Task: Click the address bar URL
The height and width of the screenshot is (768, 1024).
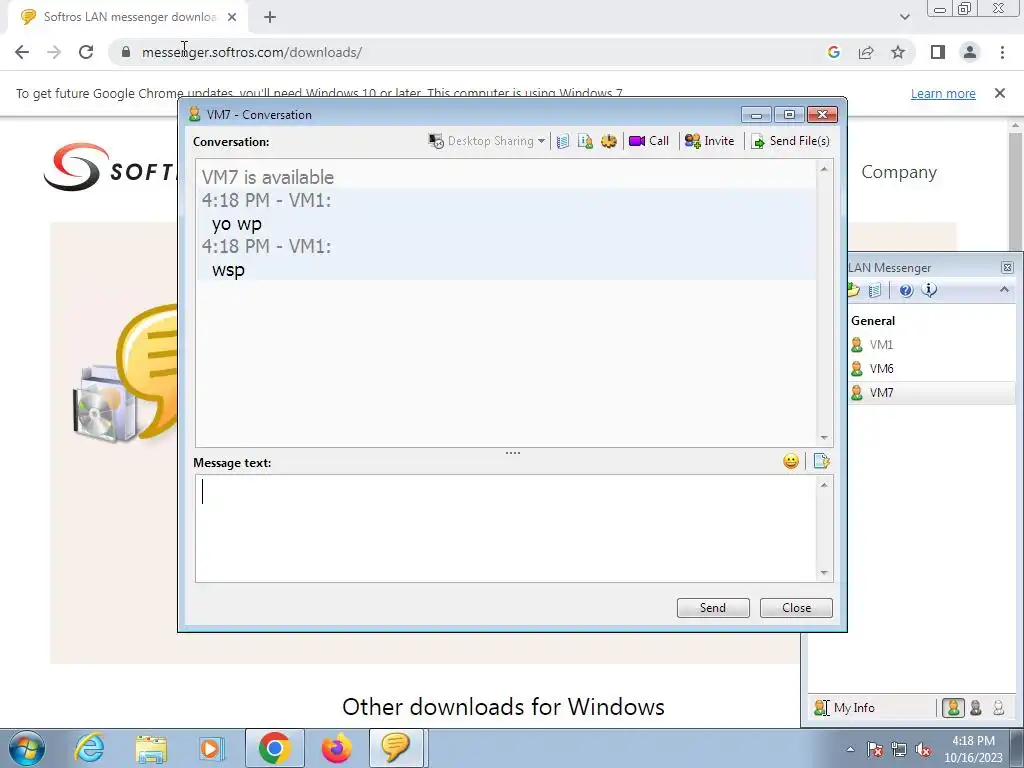Action: [x=251, y=52]
